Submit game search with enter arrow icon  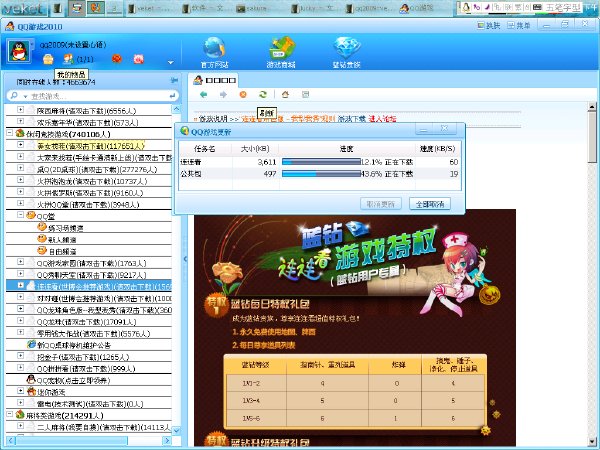(173, 95)
